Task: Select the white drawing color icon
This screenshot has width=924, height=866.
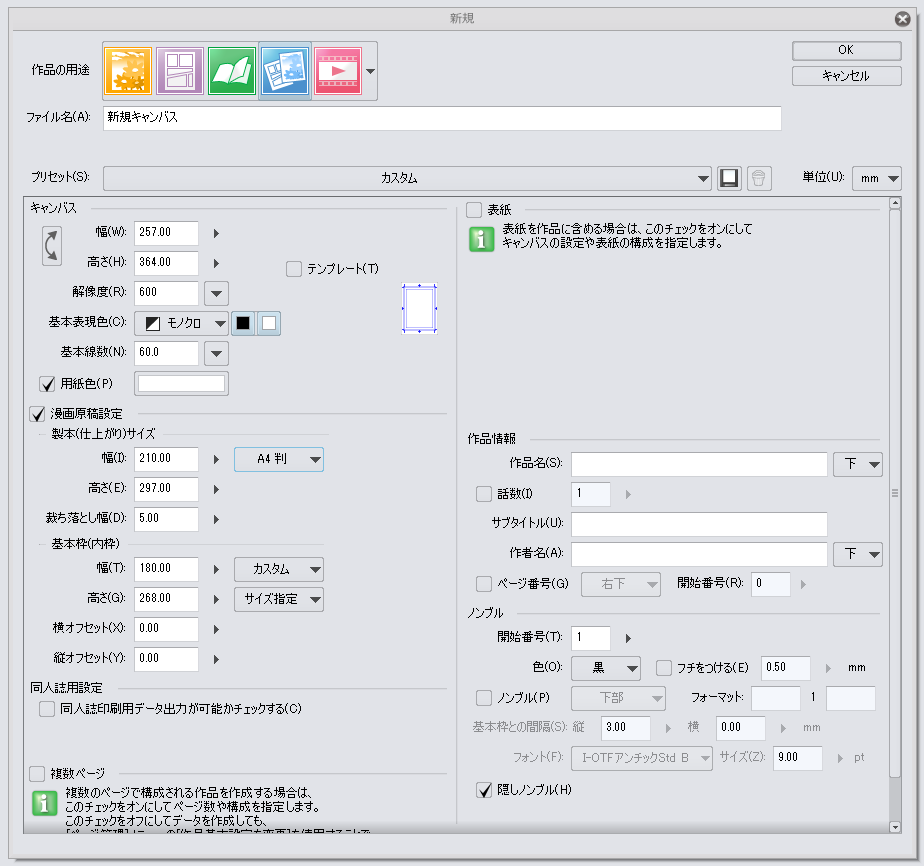Action: tap(269, 323)
